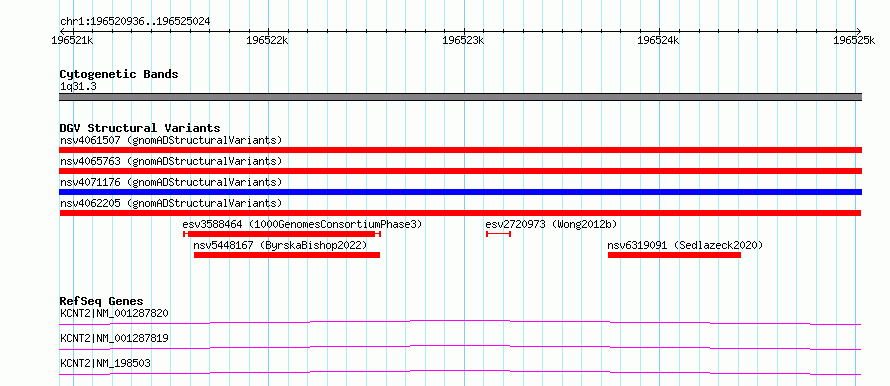Open esv2720973 Wong2012b label
The image size is (890, 386).
point(551,224)
